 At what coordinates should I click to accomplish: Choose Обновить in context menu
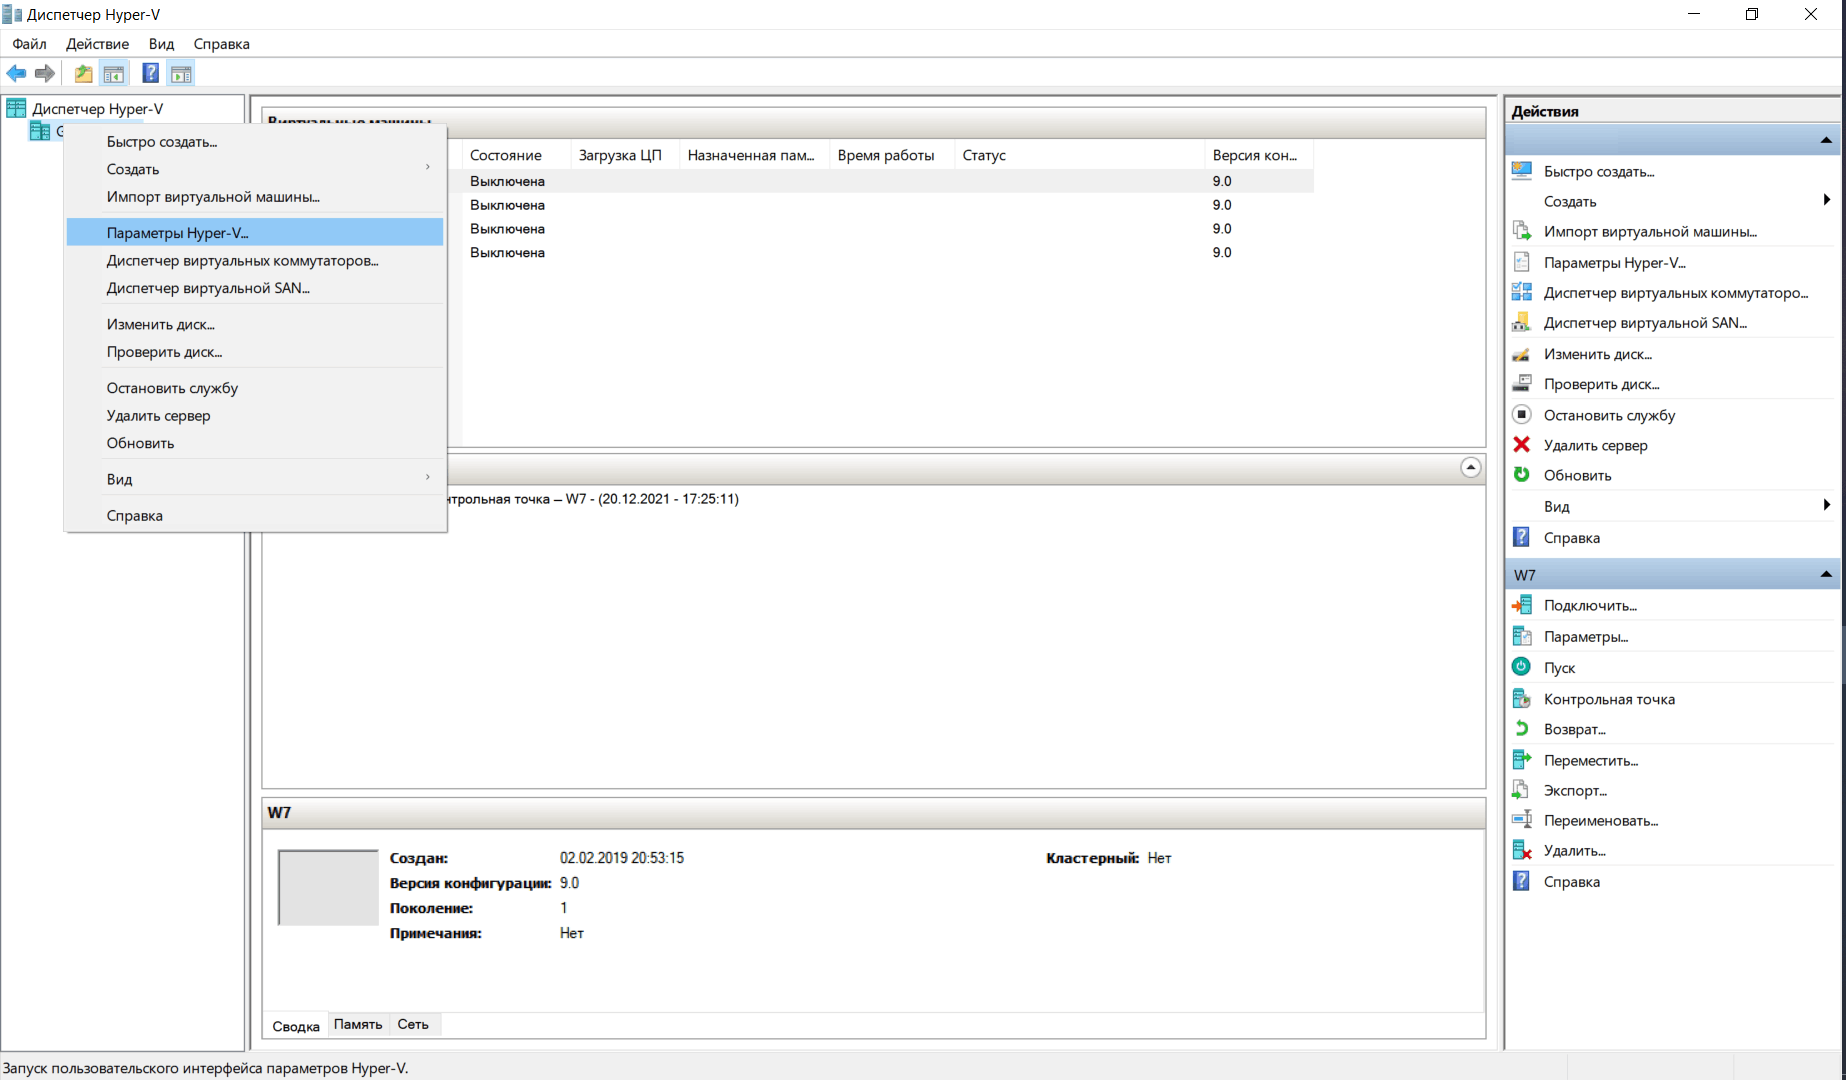click(255, 443)
